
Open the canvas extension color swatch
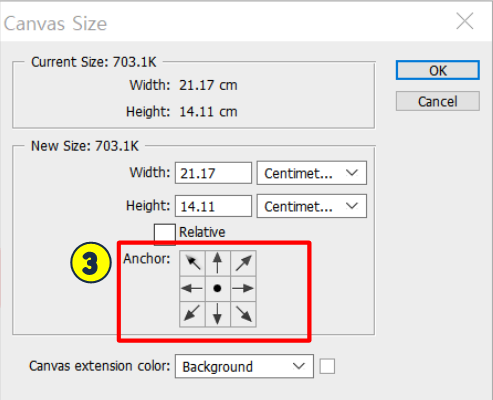tap(327, 366)
